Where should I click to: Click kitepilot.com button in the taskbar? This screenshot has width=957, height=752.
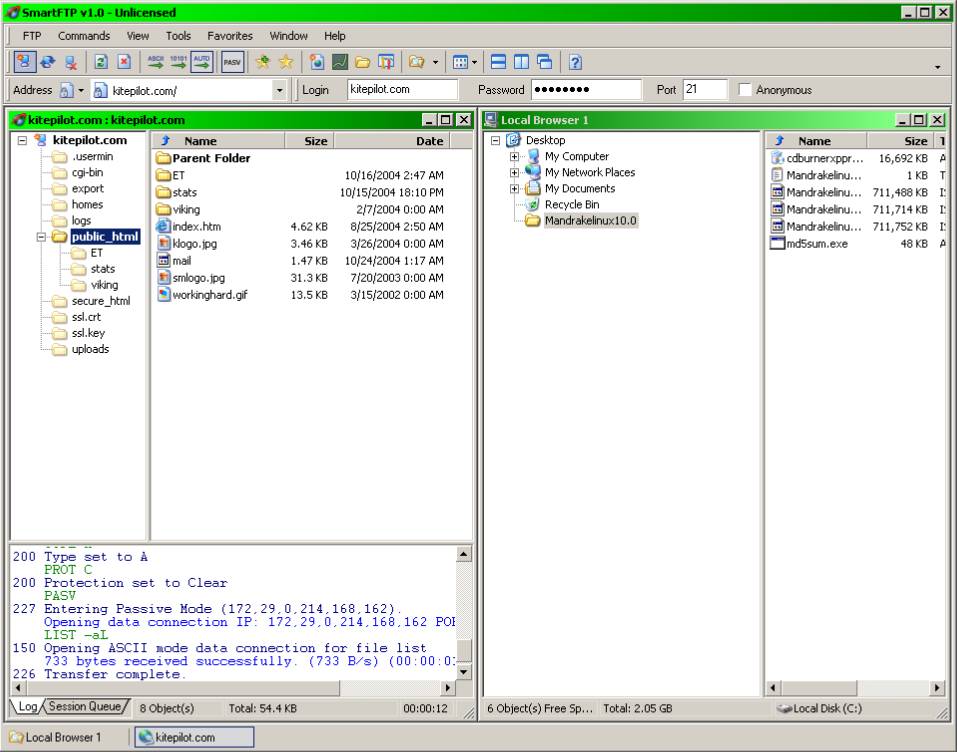point(192,737)
